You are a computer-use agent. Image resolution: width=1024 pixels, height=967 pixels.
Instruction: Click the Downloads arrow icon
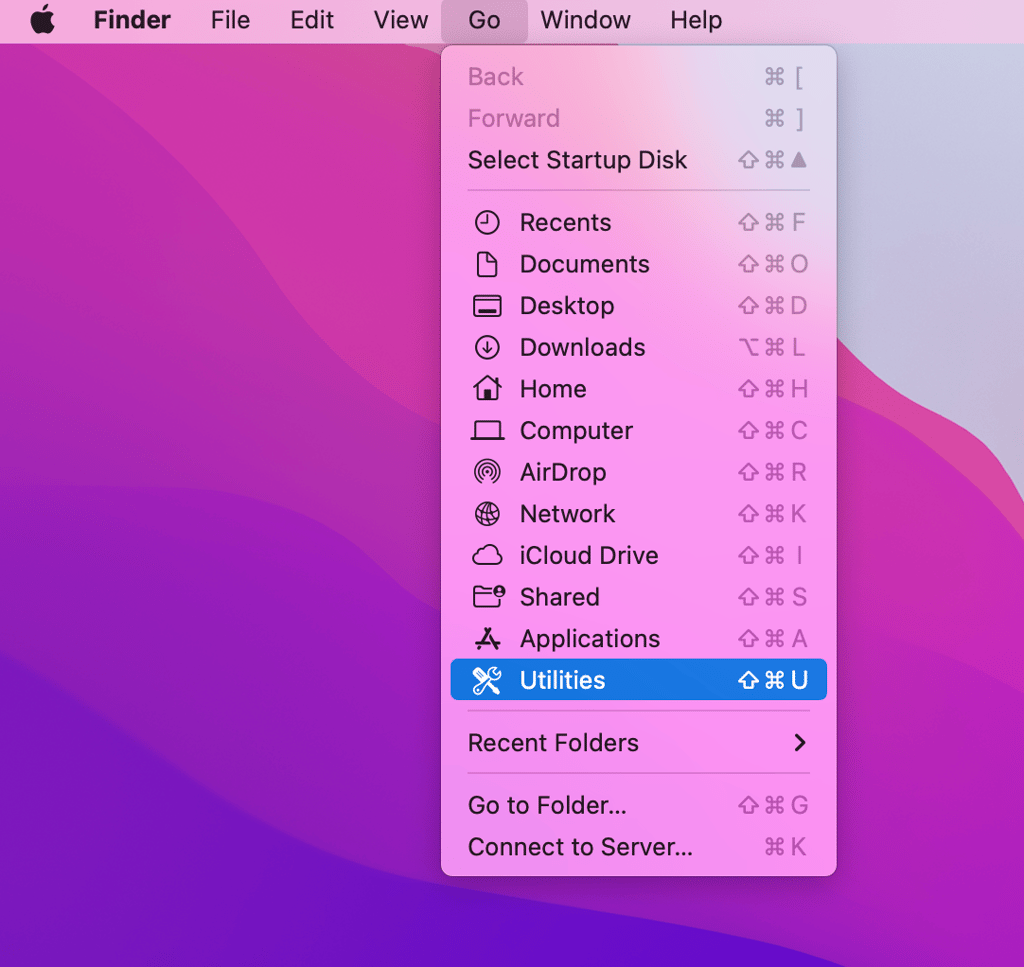pos(487,347)
